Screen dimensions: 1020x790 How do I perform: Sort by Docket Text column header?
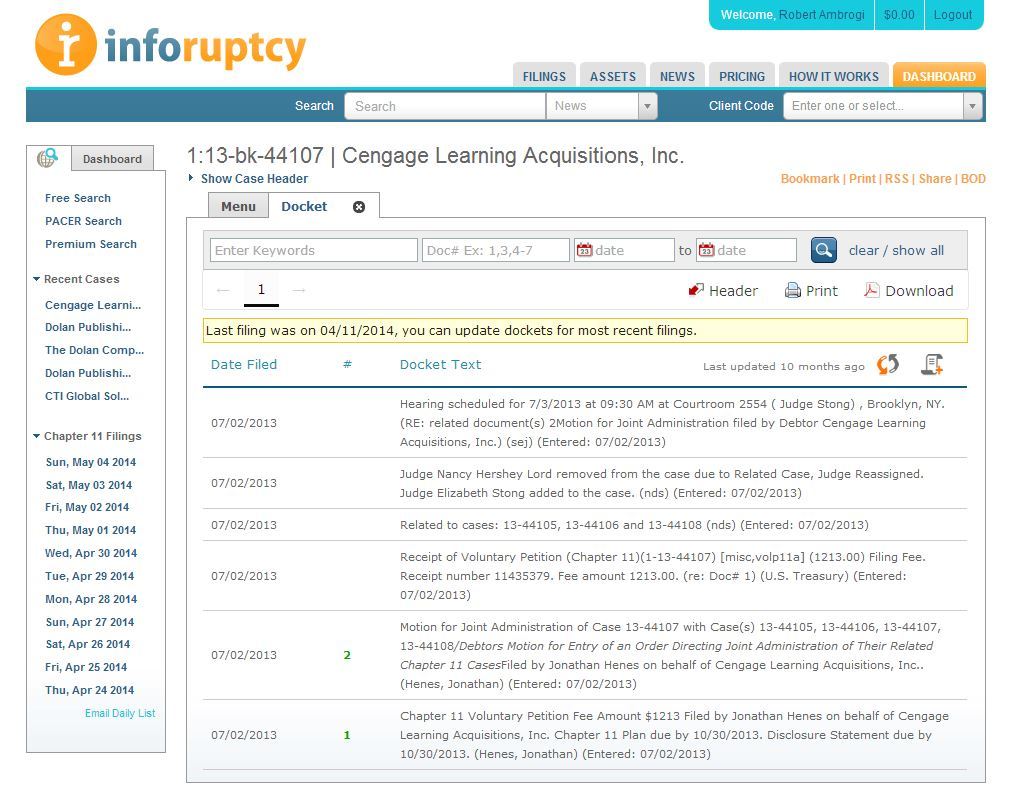point(440,364)
